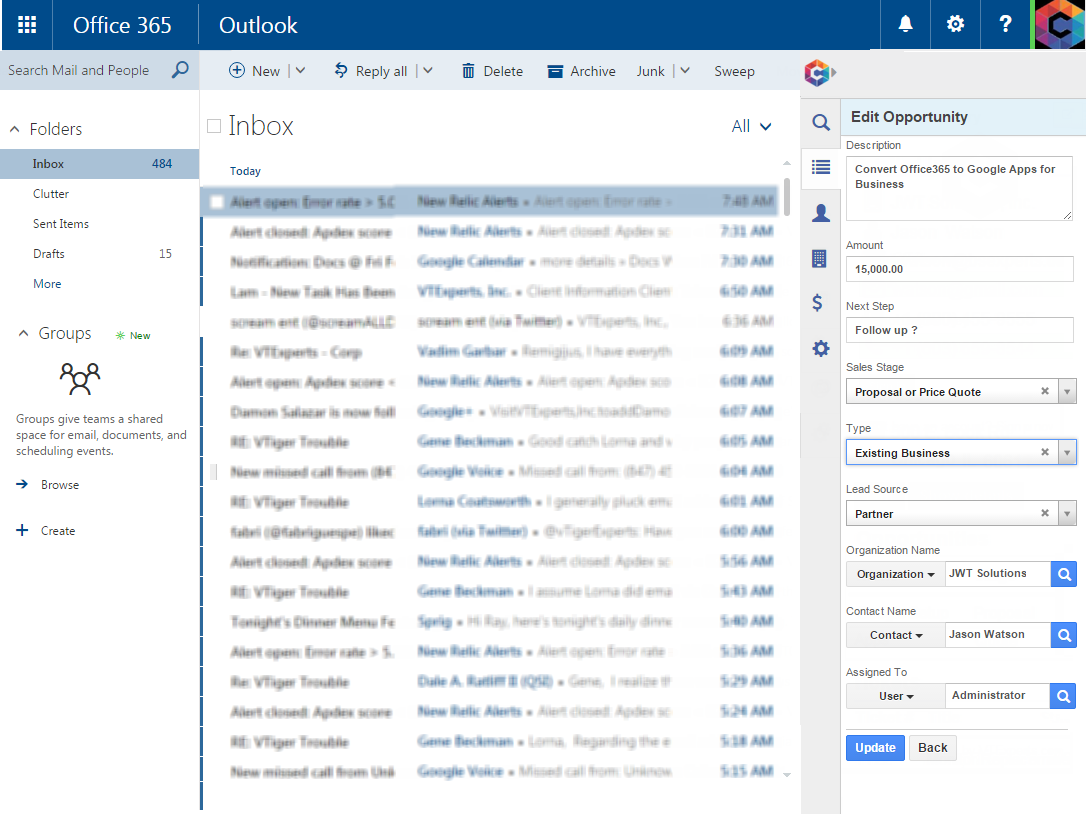Click Reply all in toolbar
Image resolution: width=1086 pixels, height=814 pixels.
pos(371,71)
